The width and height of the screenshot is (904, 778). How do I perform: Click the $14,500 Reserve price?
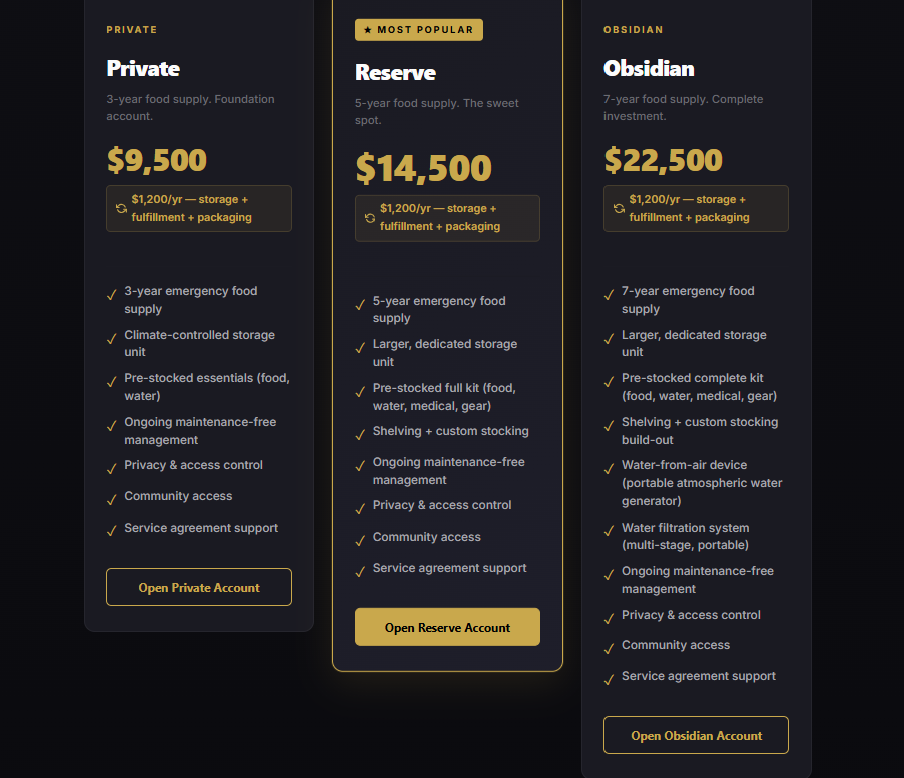pos(424,168)
